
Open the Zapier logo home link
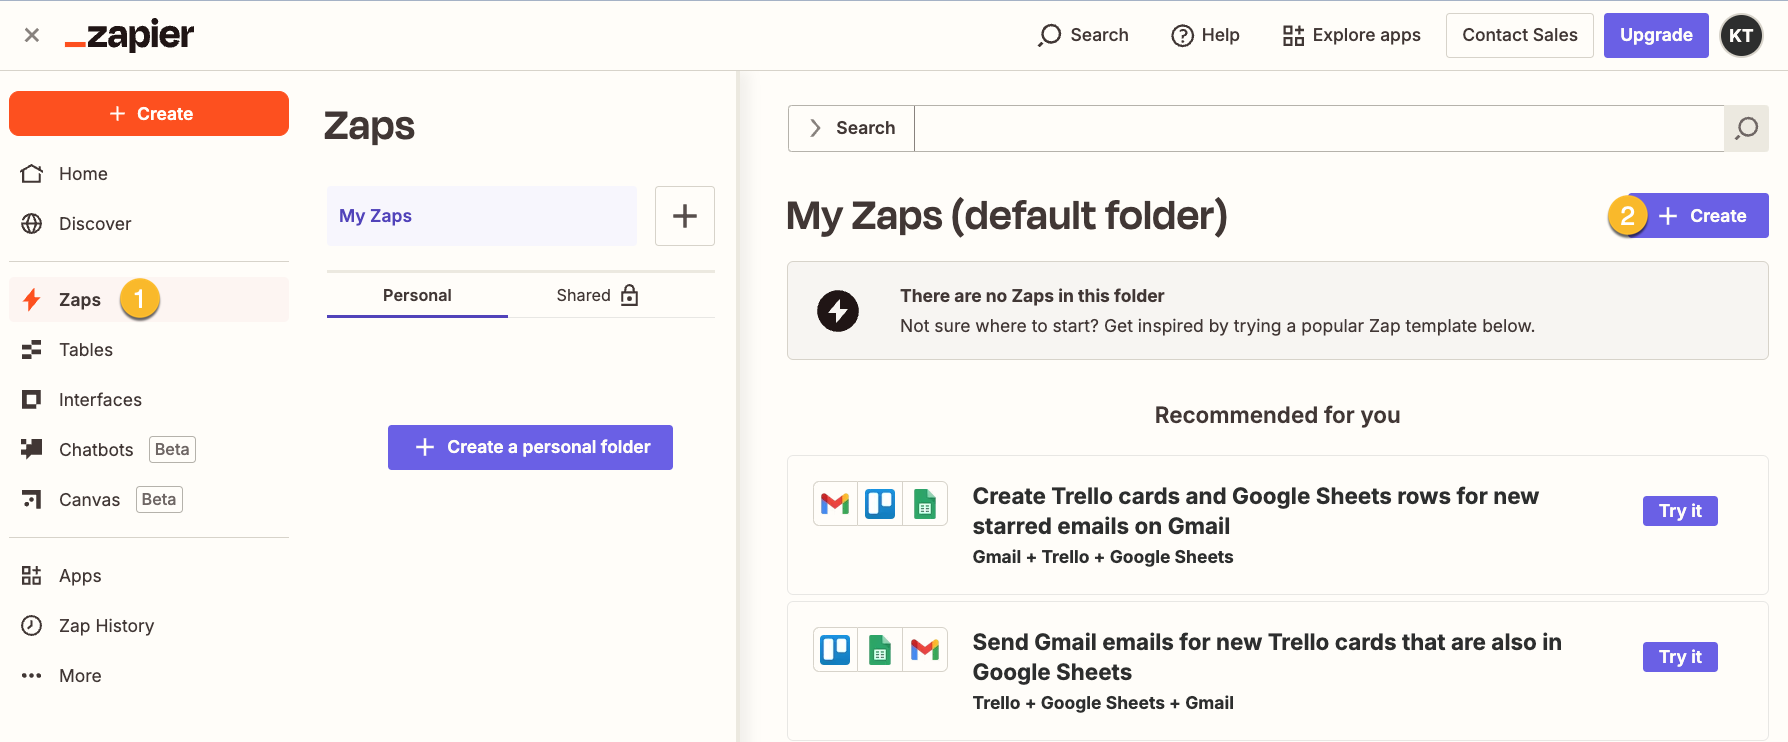(129, 35)
